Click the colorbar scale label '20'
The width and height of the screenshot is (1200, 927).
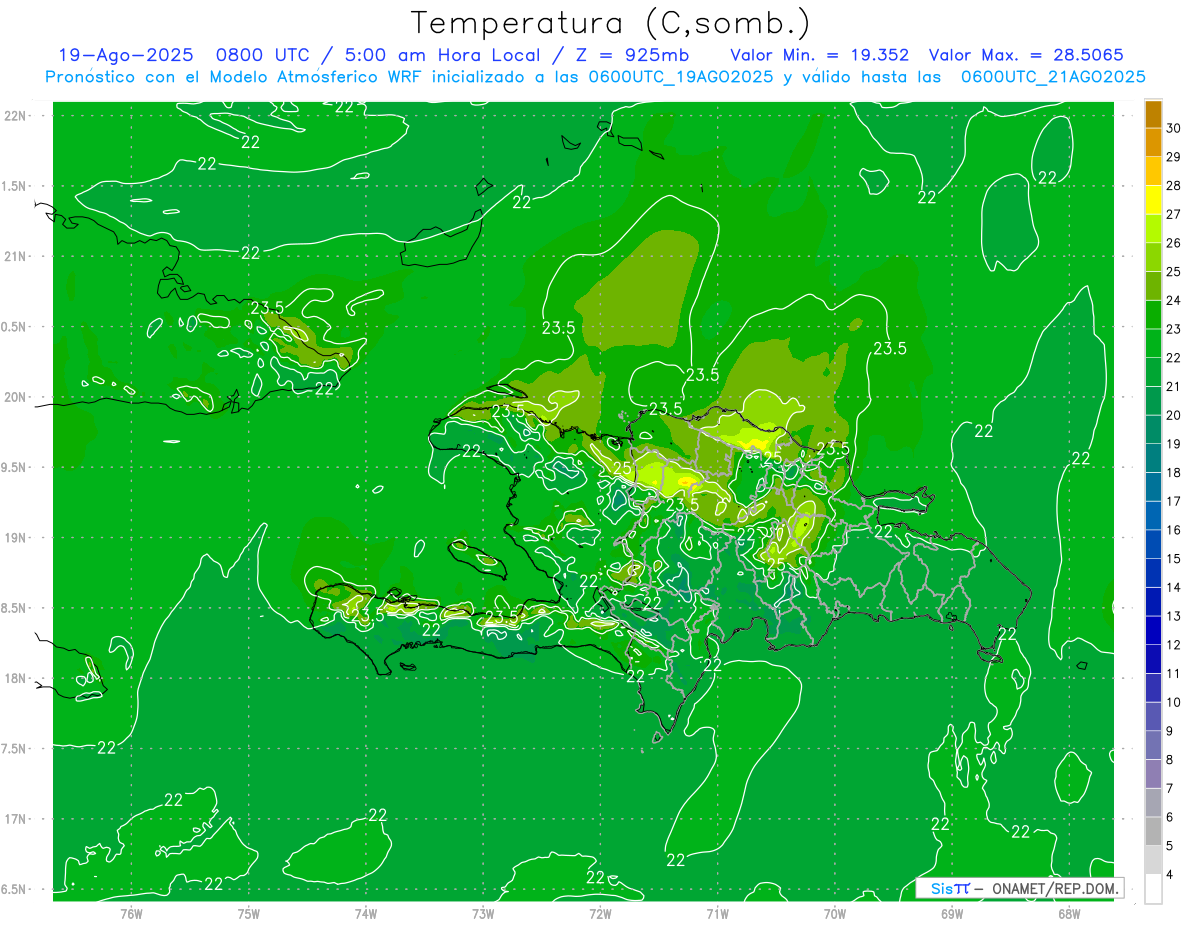pyautogui.click(x=1174, y=415)
